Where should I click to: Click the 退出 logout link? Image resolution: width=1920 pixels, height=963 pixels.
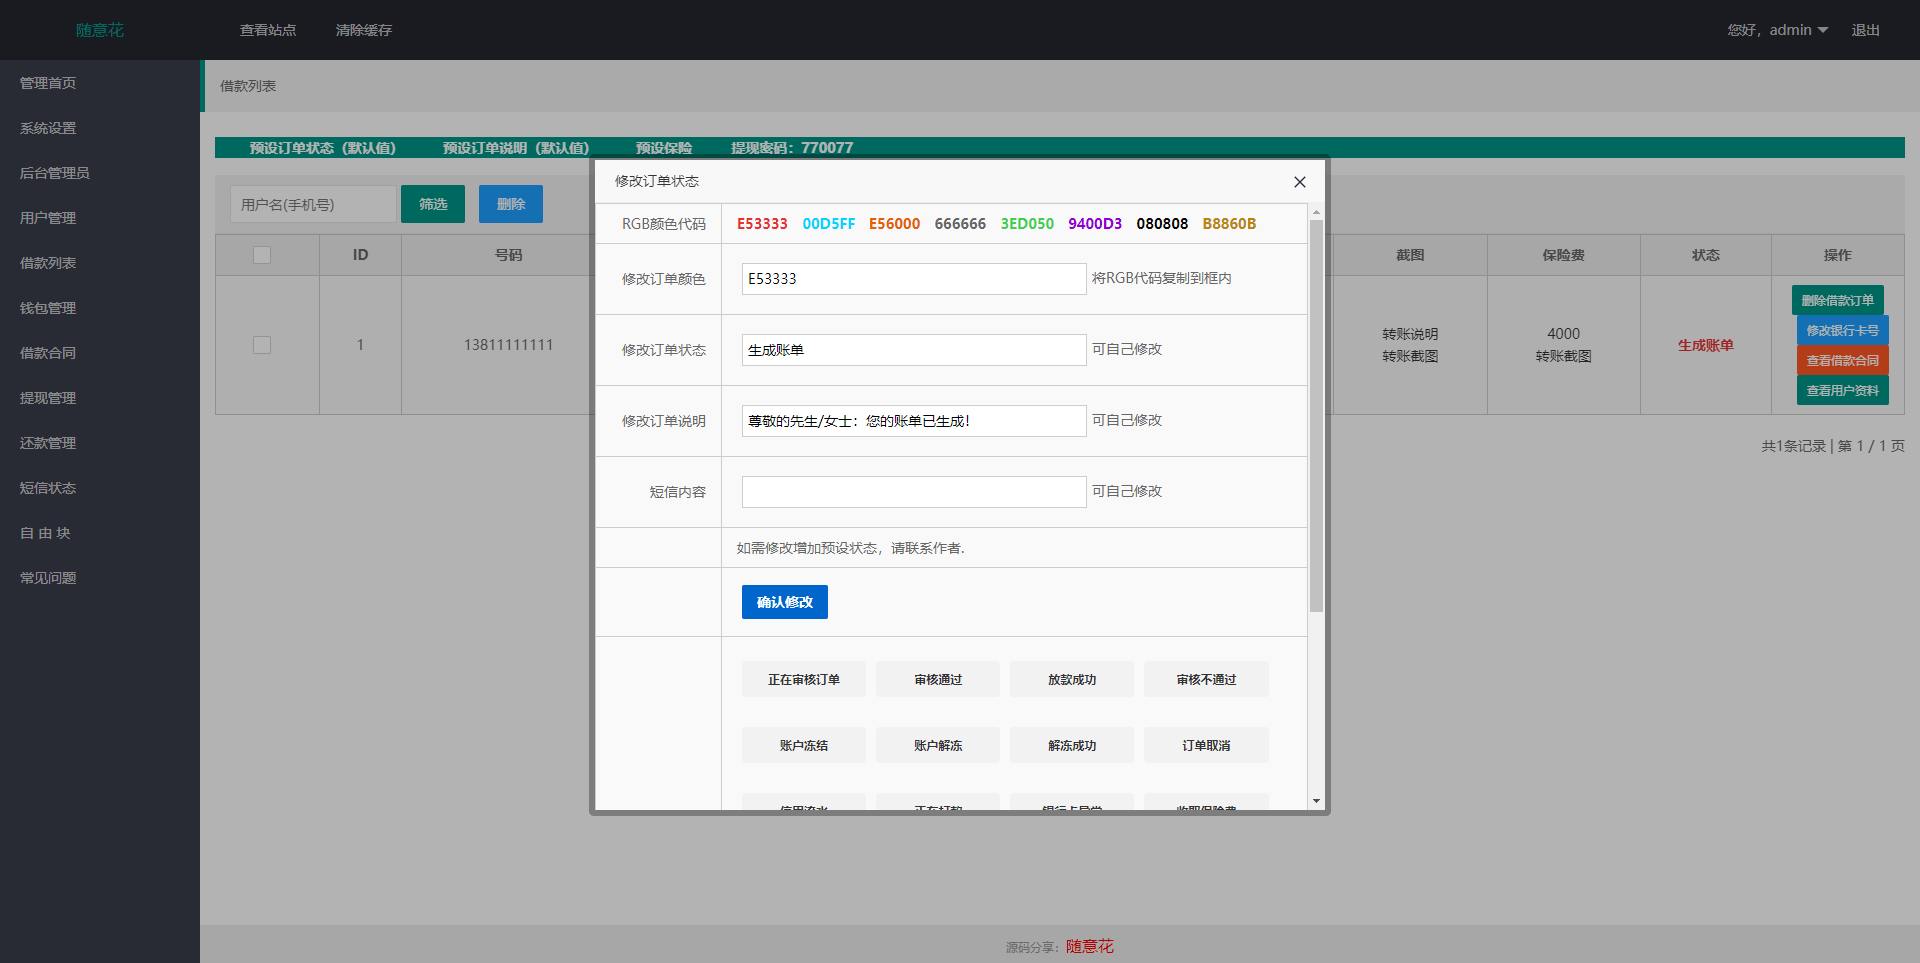click(x=1865, y=30)
